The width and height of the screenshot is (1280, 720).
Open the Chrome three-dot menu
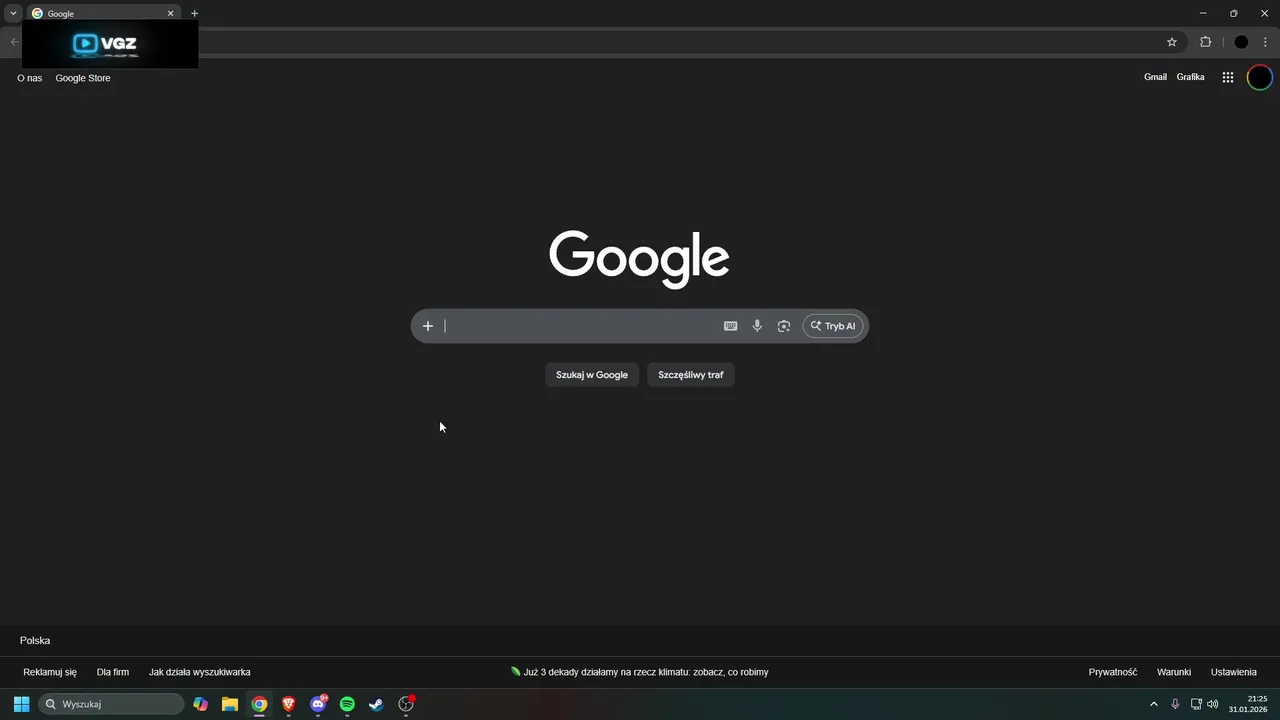coord(1265,42)
